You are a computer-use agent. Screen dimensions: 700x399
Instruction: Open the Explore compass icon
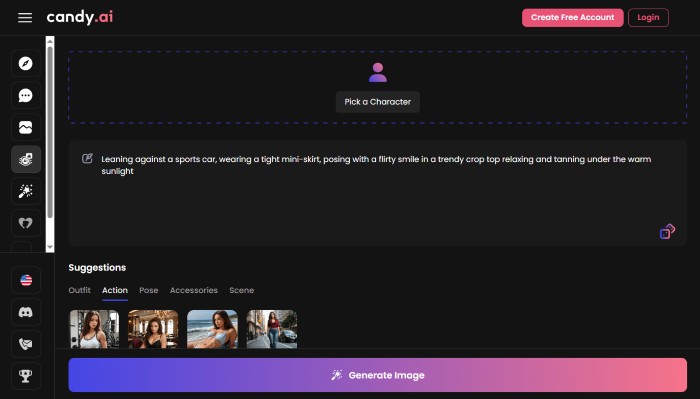(x=25, y=63)
